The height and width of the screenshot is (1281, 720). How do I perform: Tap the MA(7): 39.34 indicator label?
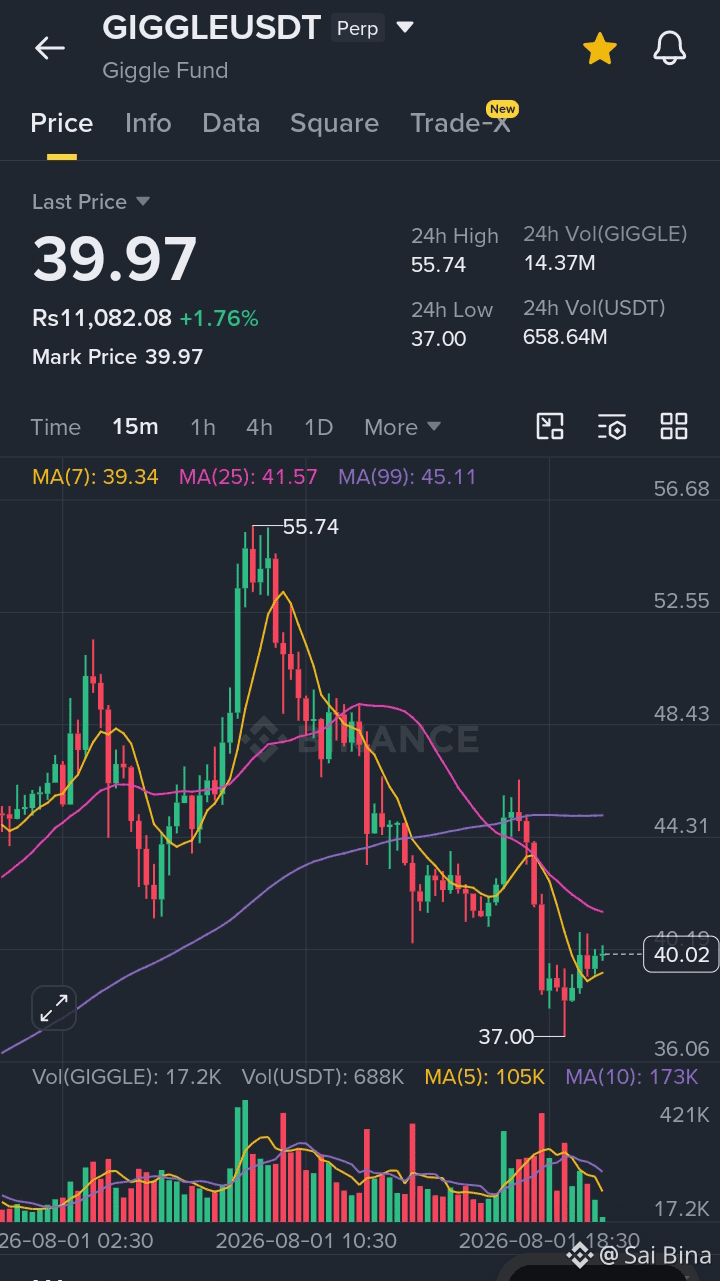[x=95, y=477]
